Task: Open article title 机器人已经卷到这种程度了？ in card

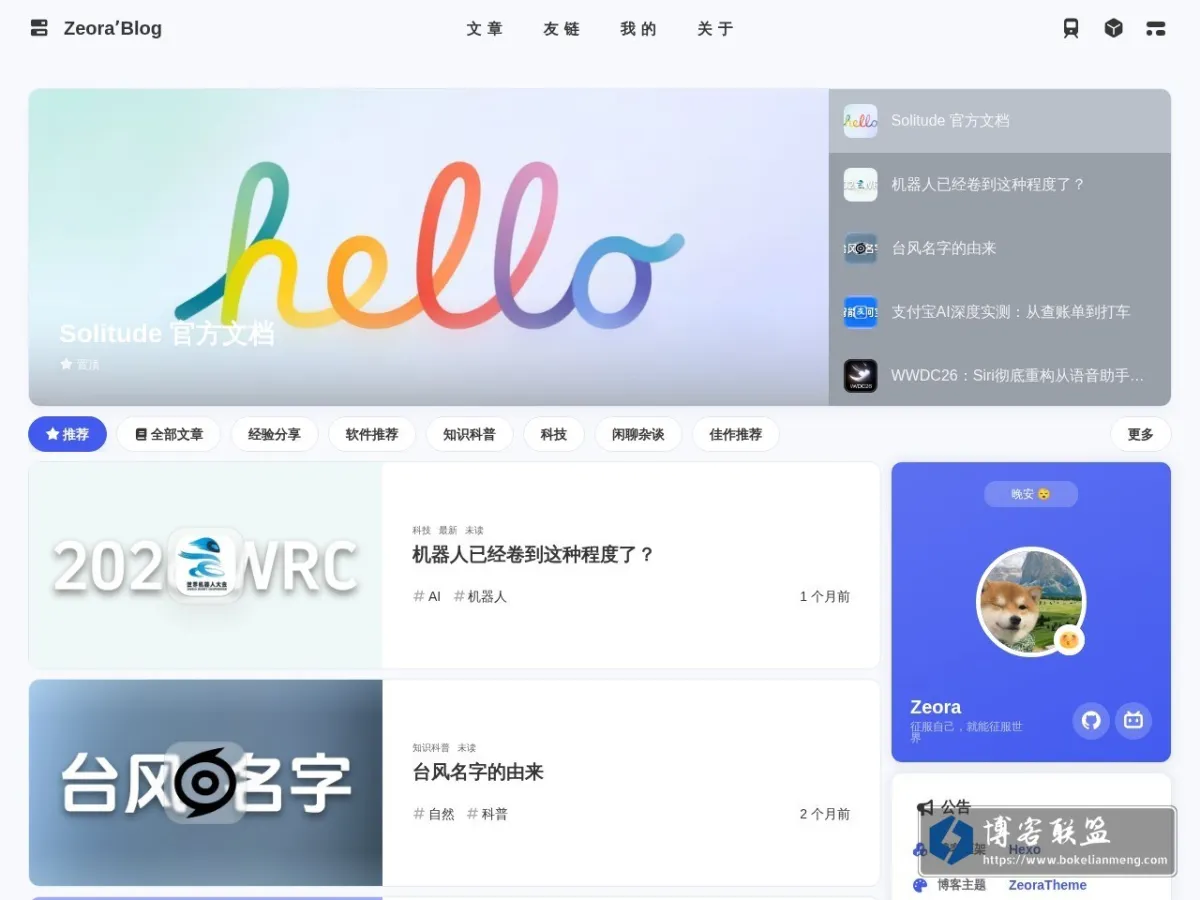Action: click(534, 554)
